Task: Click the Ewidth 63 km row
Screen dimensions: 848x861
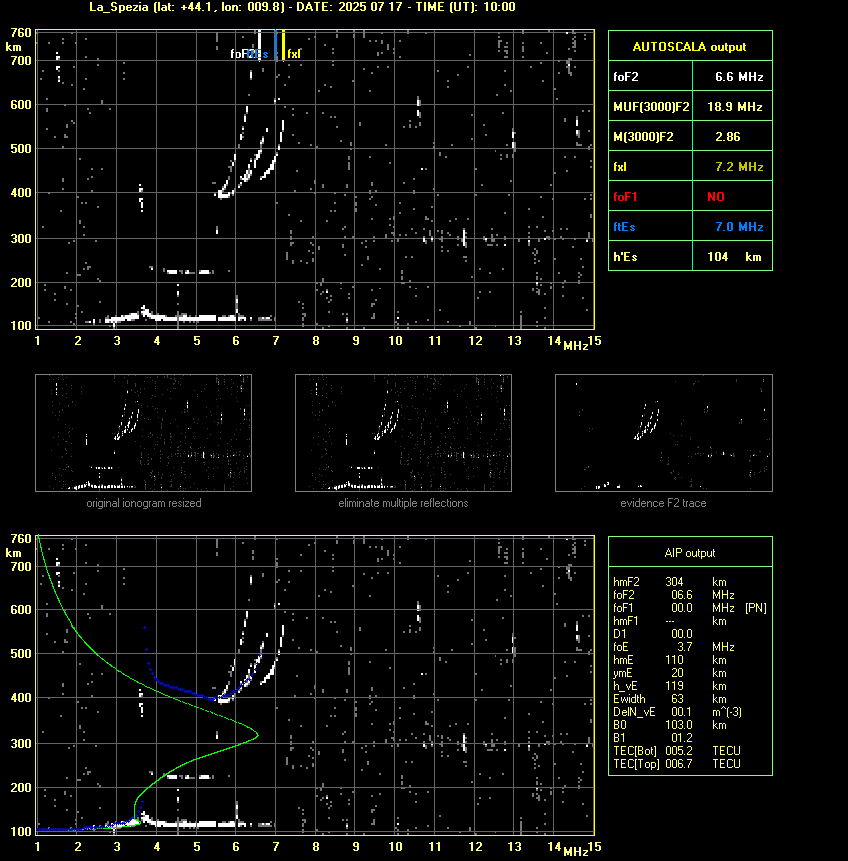Action: click(670, 699)
